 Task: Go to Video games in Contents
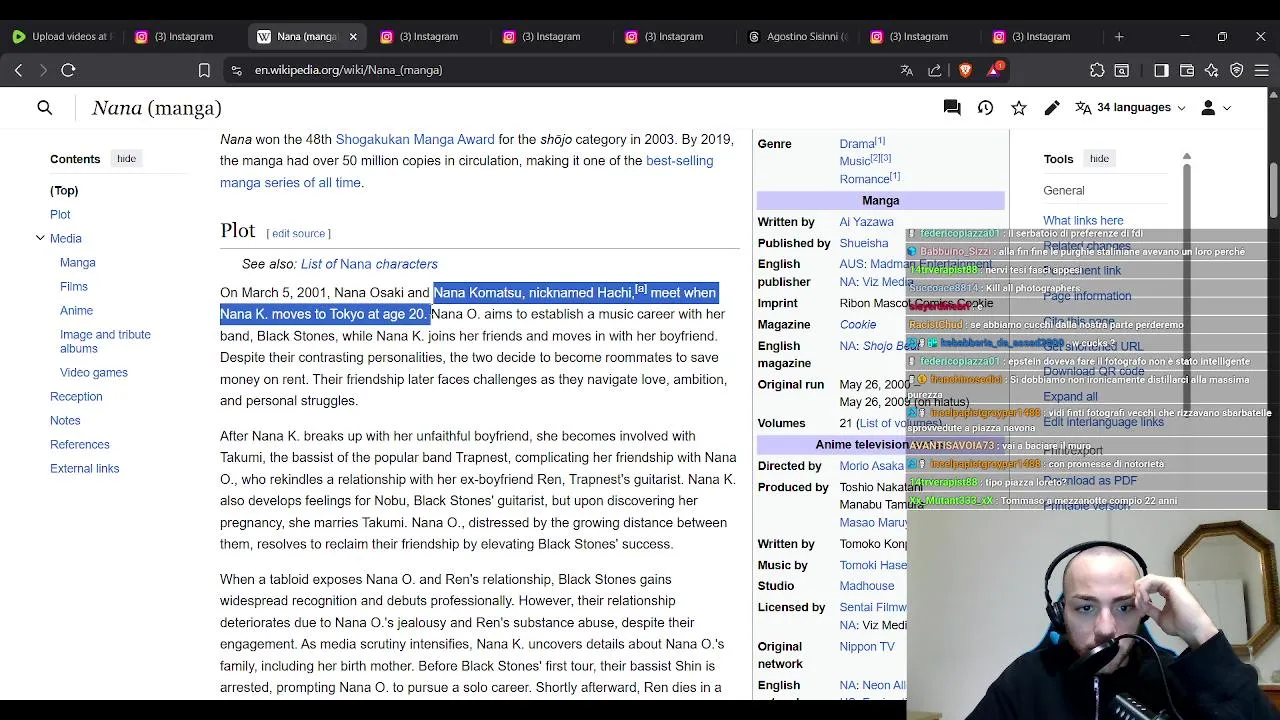(x=94, y=372)
